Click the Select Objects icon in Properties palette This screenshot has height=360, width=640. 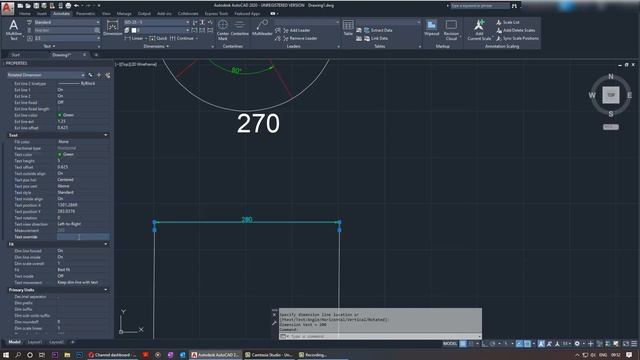click(x=99, y=75)
